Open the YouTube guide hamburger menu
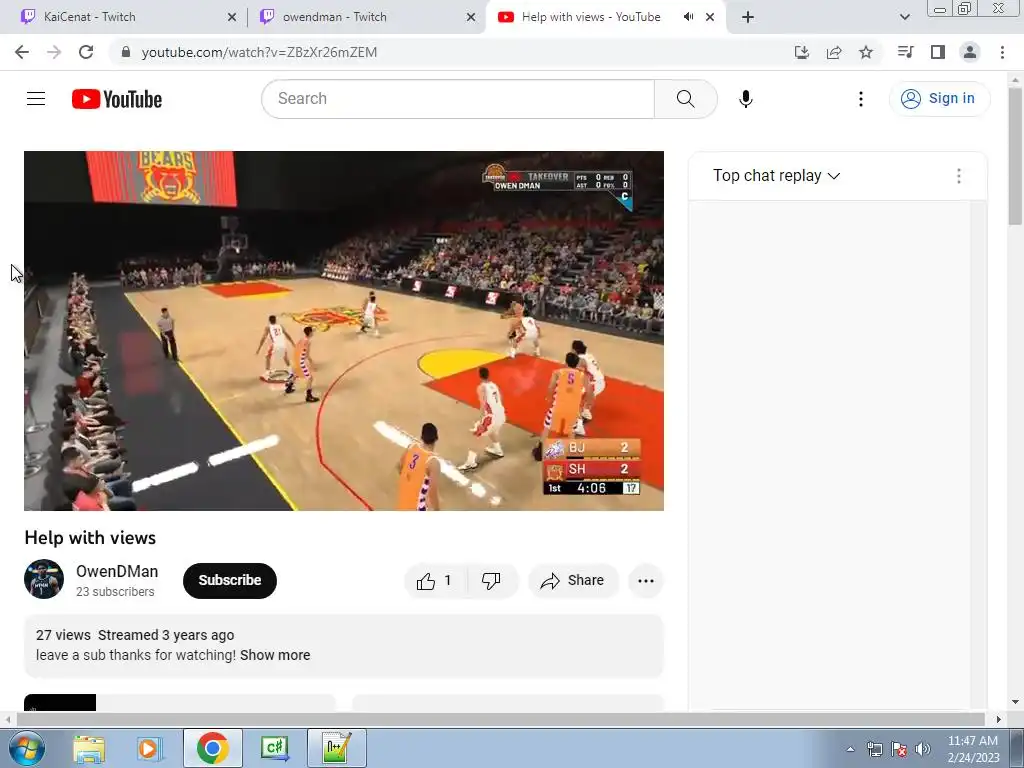 36,99
